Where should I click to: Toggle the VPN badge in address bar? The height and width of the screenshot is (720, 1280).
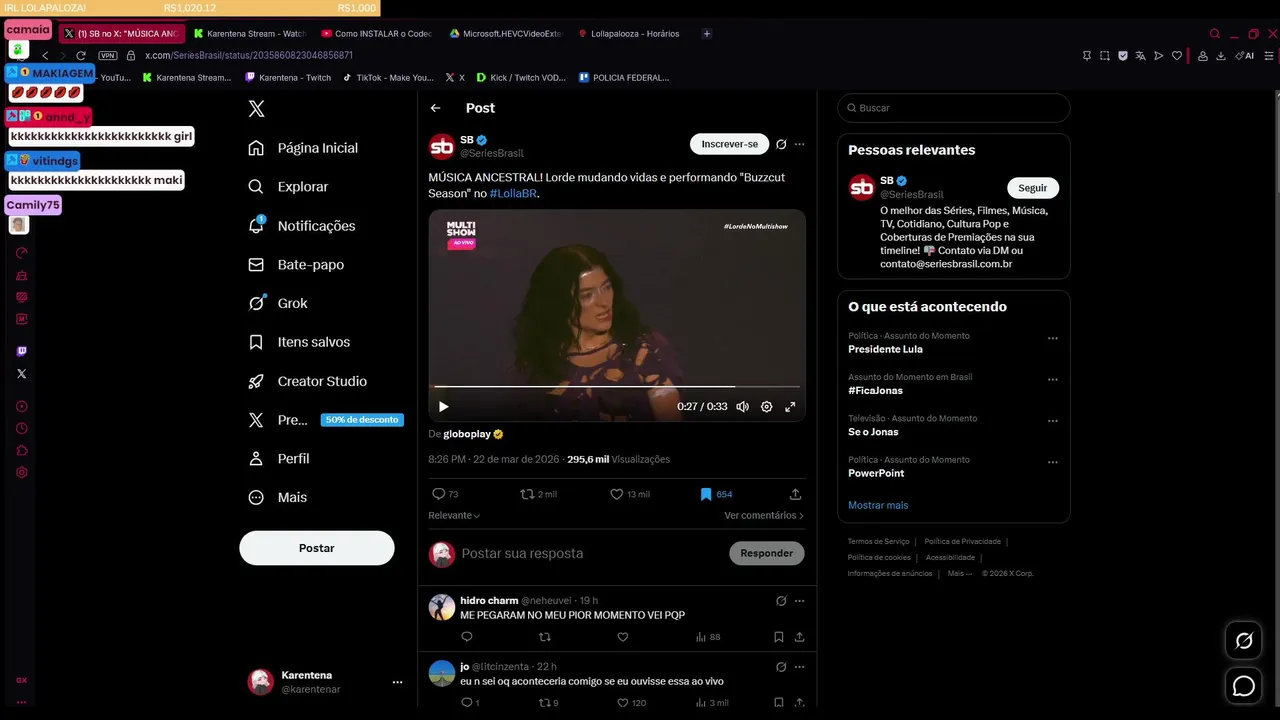[108, 56]
